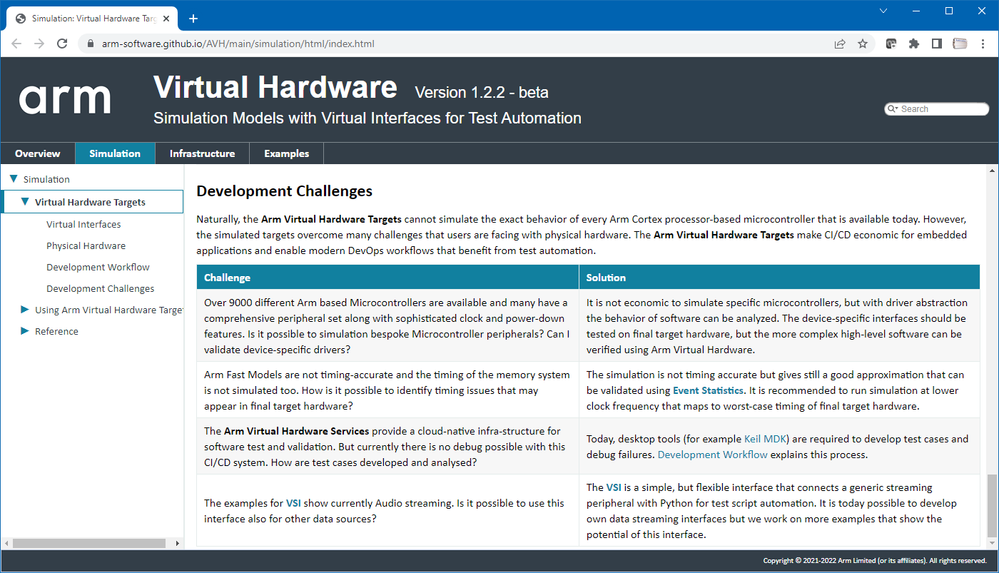Open Development Workflow in the sidebar
999x573 pixels.
click(x=98, y=267)
